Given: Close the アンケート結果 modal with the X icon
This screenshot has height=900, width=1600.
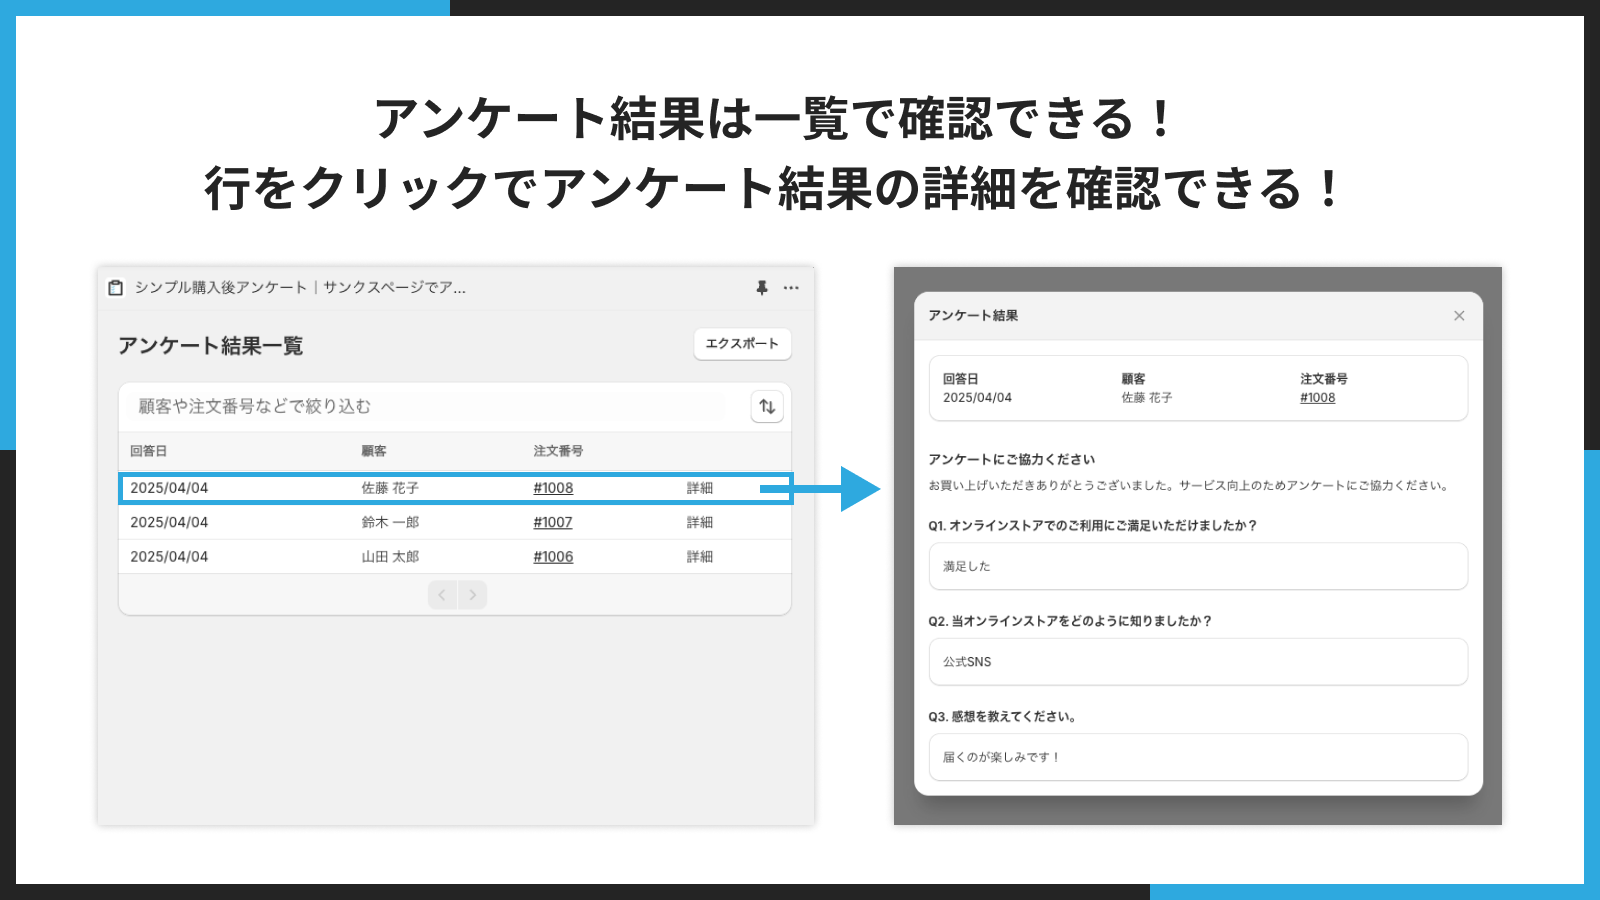Looking at the screenshot, I should click(x=1458, y=314).
